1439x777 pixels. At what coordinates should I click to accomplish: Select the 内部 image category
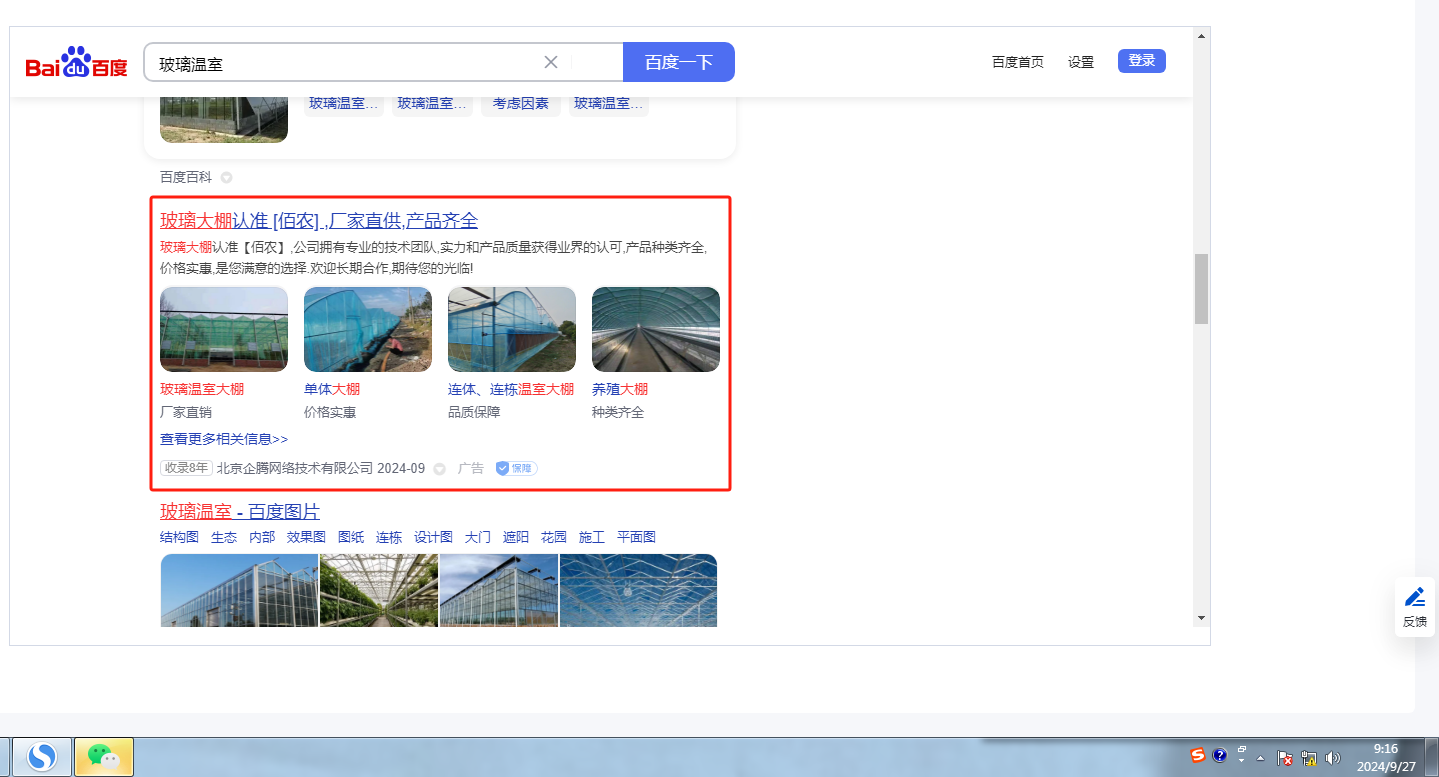click(262, 537)
